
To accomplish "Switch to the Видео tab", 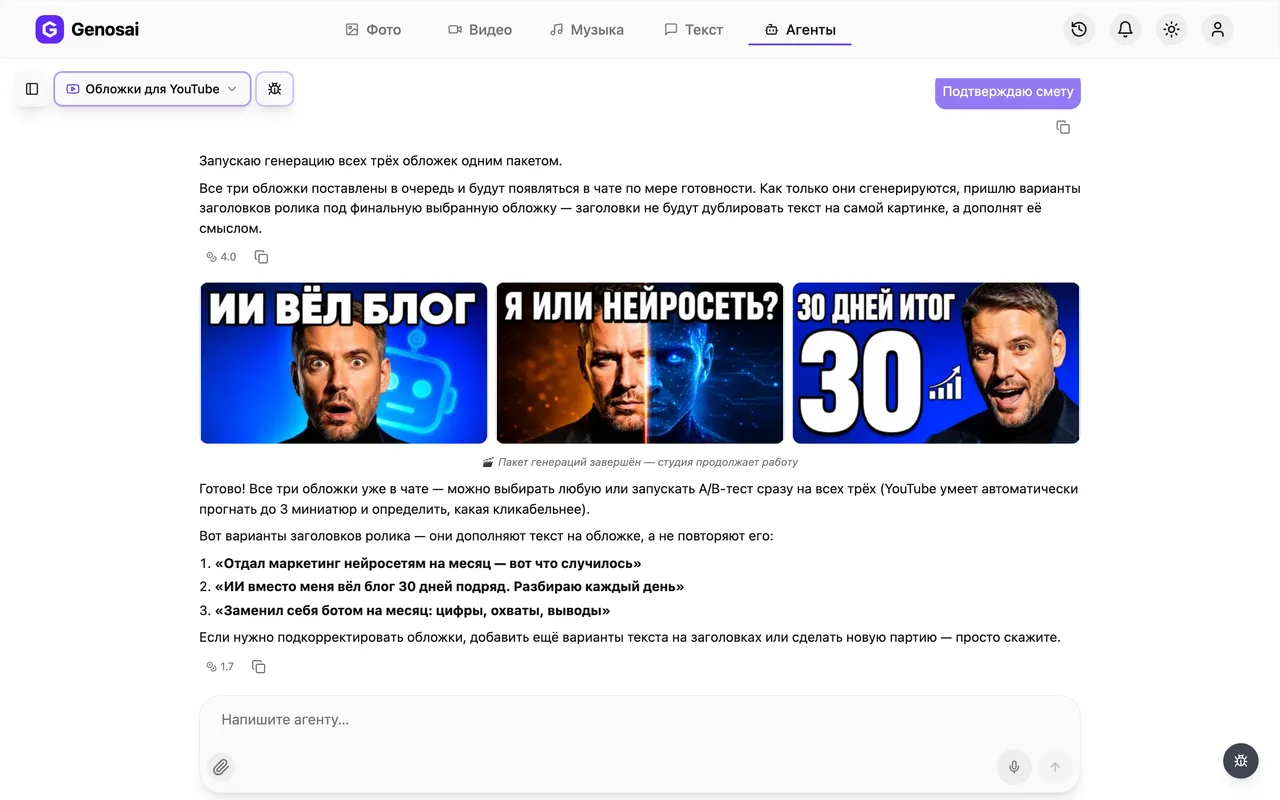I will pyautogui.click(x=480, y=30).
